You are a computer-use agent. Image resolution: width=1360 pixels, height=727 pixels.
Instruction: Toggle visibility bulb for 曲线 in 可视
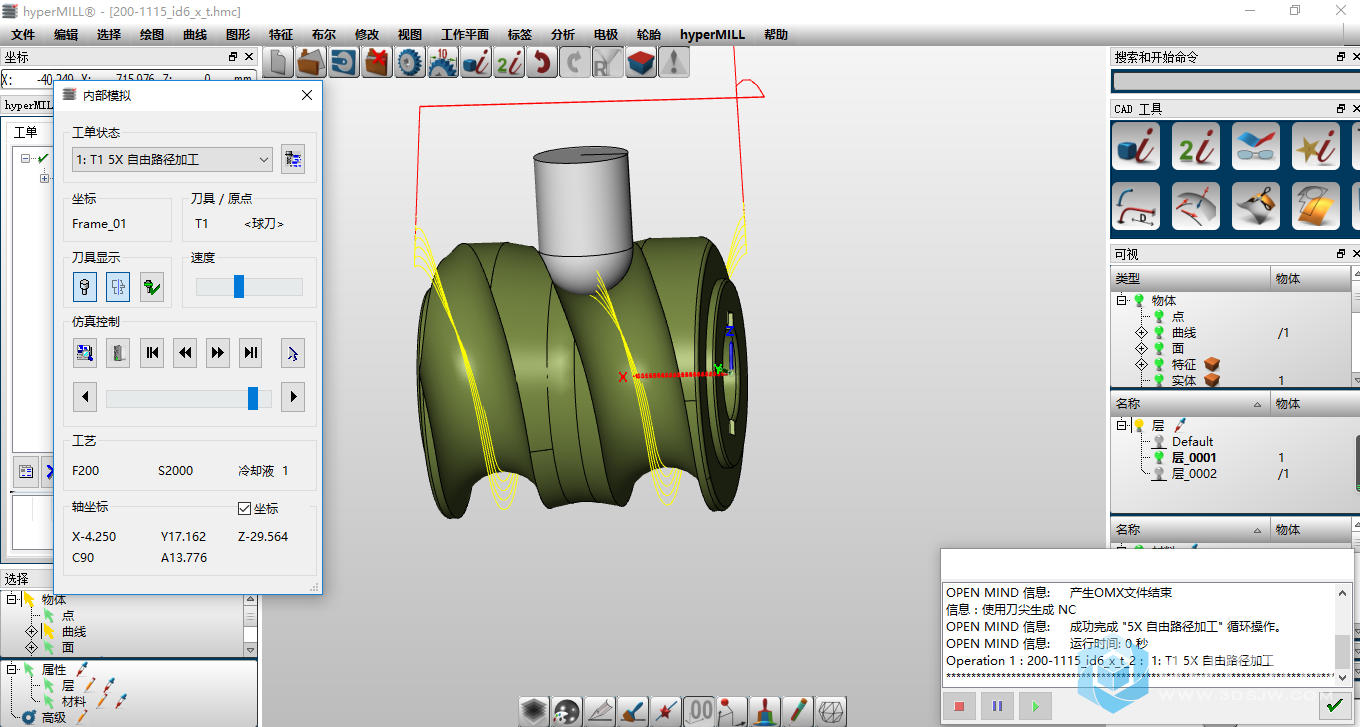click(1161, 332)
